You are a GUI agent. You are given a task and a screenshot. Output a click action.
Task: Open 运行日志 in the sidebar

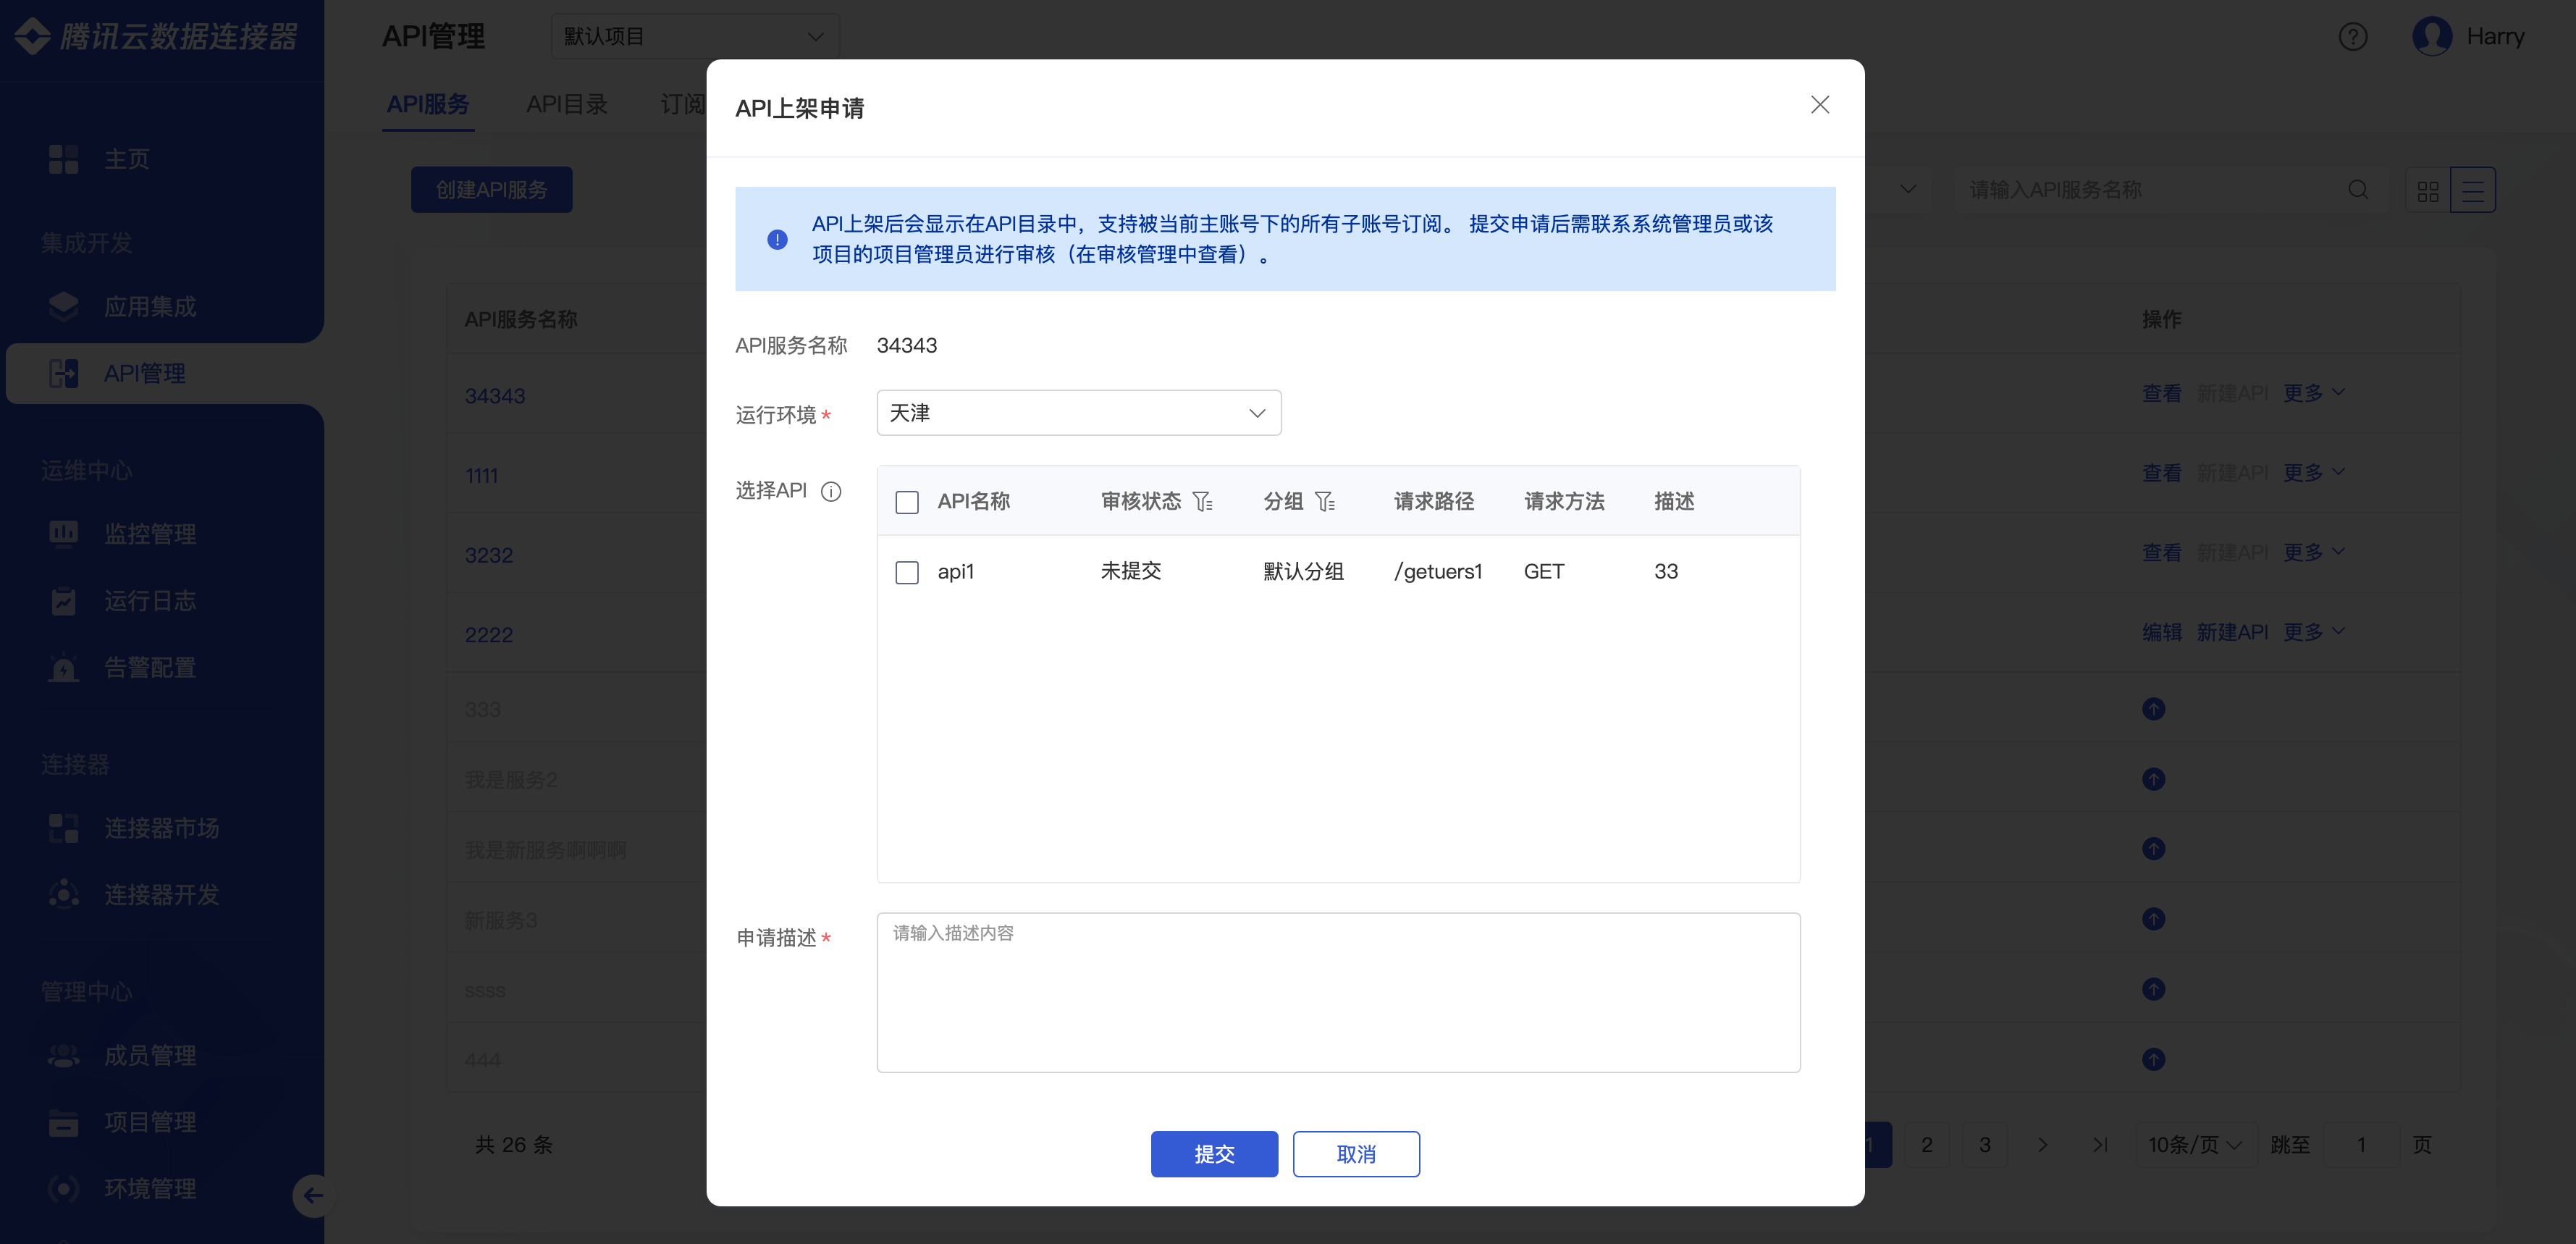122,601
